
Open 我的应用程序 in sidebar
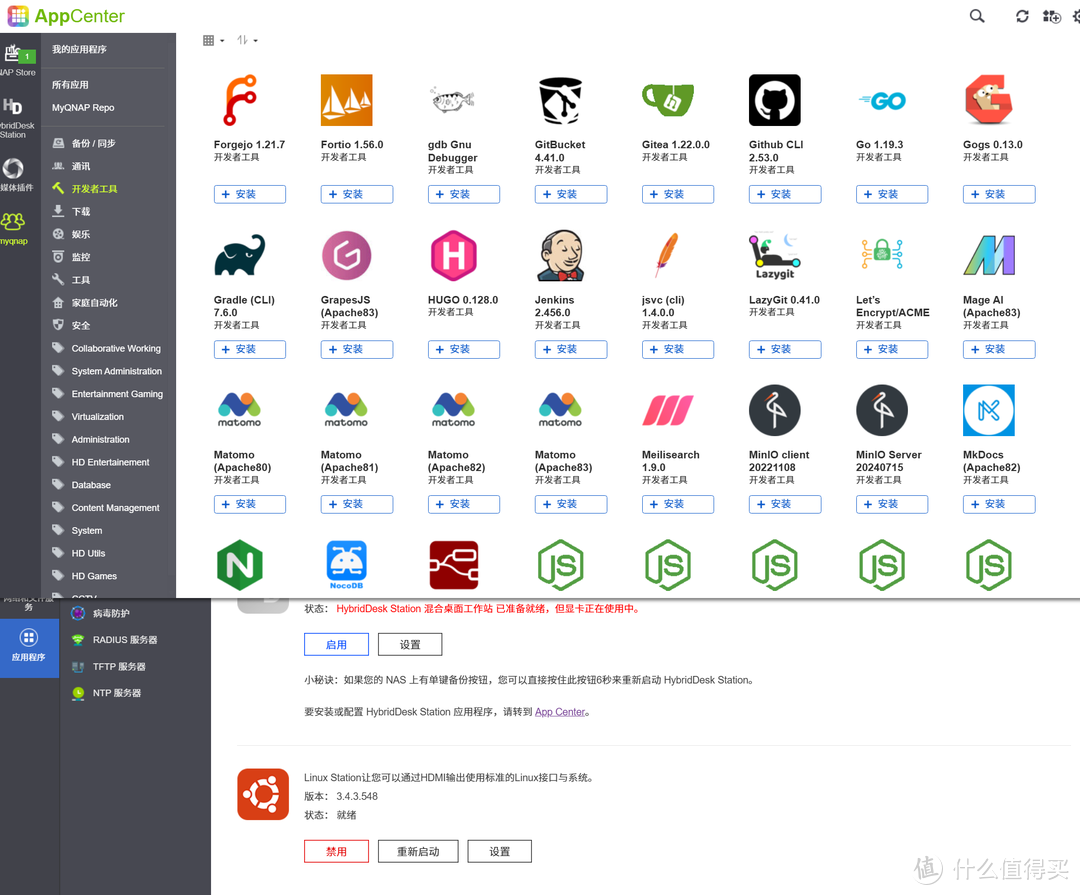(x=79, y=50)
